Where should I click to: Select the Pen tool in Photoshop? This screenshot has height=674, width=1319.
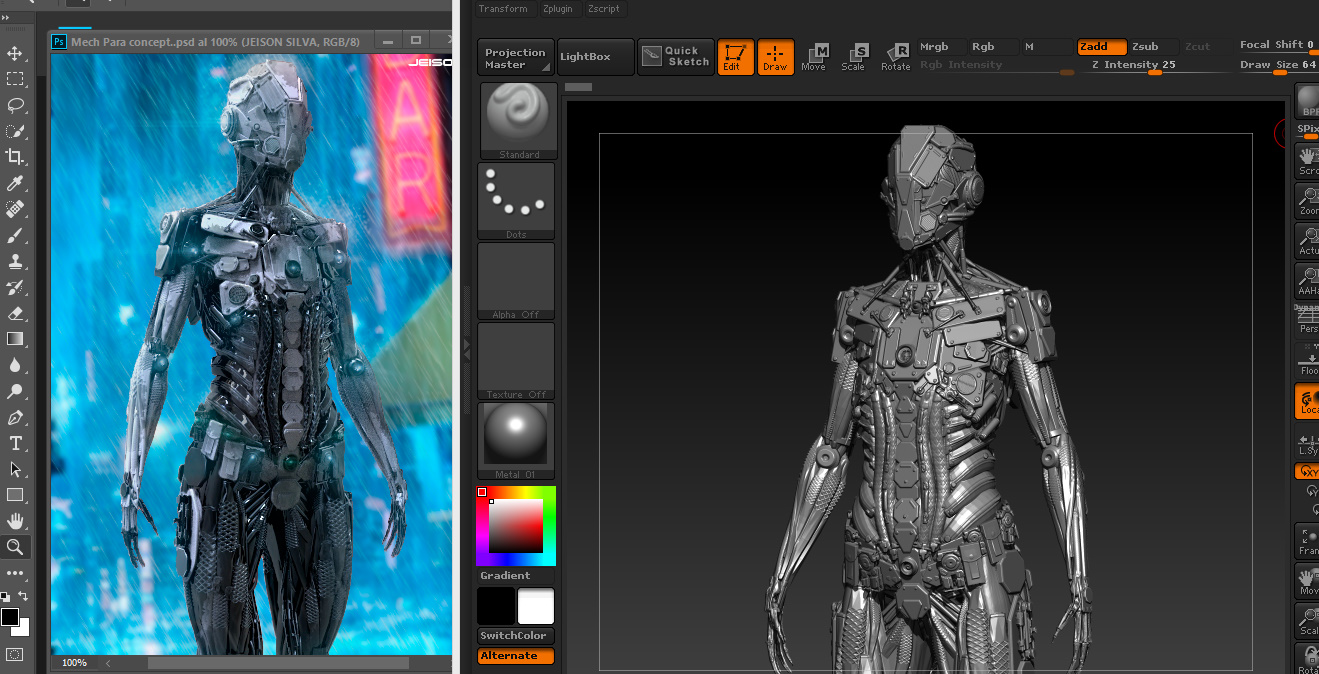(x=15, y=417)
